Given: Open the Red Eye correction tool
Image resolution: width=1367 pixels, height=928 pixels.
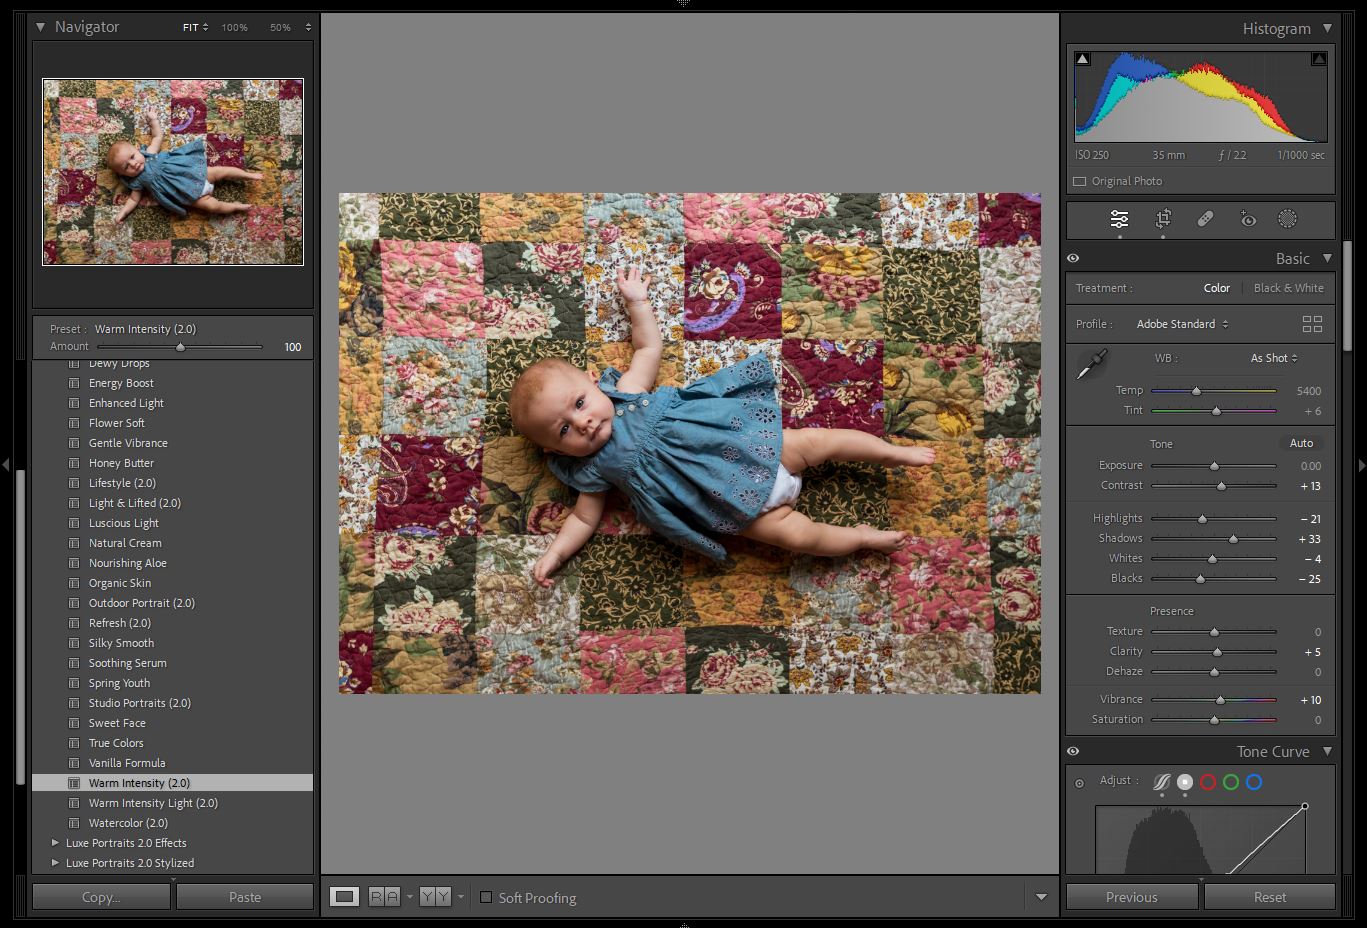Looking at the screenshot, I should tap(1247, 219).
